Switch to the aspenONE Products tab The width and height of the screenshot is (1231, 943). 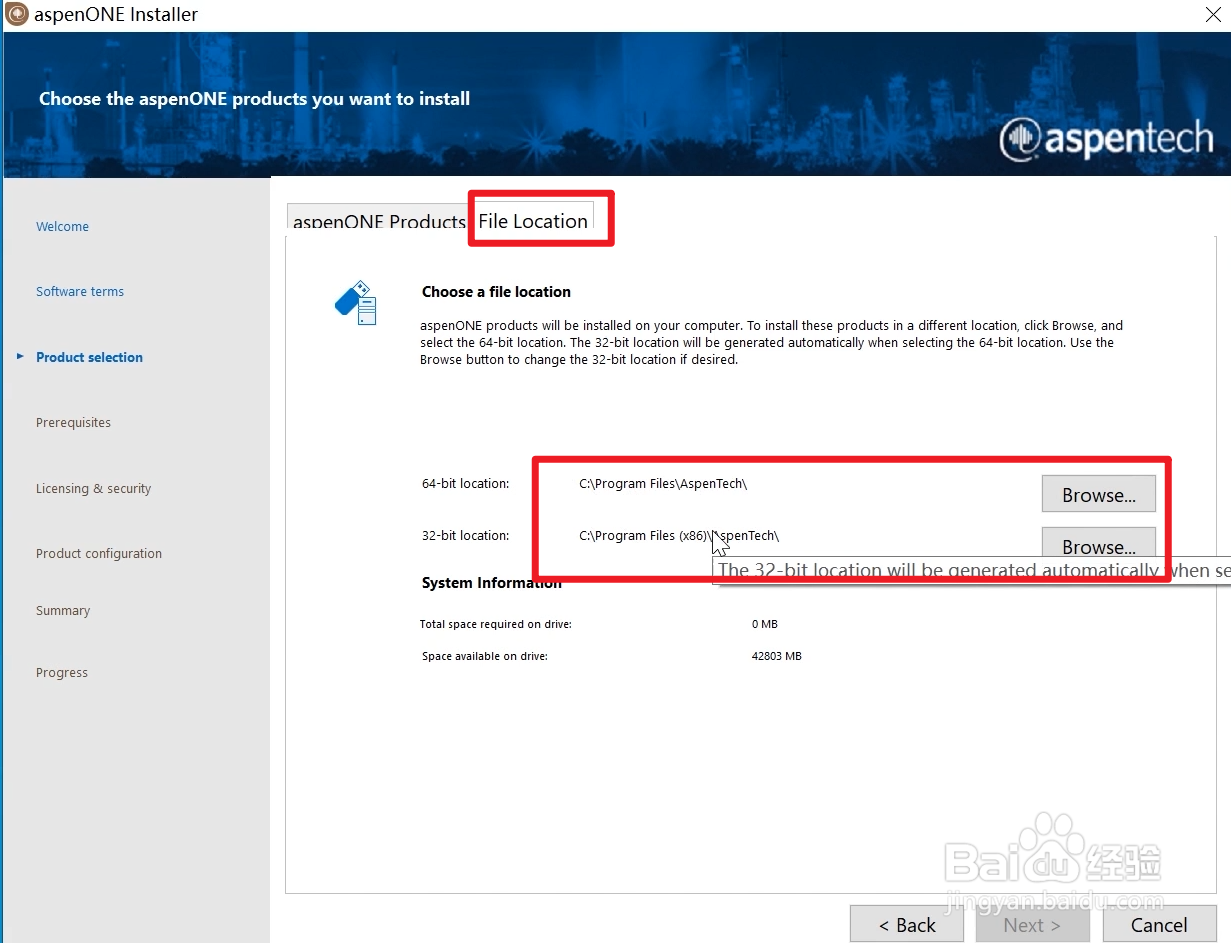tap(378, 219)
